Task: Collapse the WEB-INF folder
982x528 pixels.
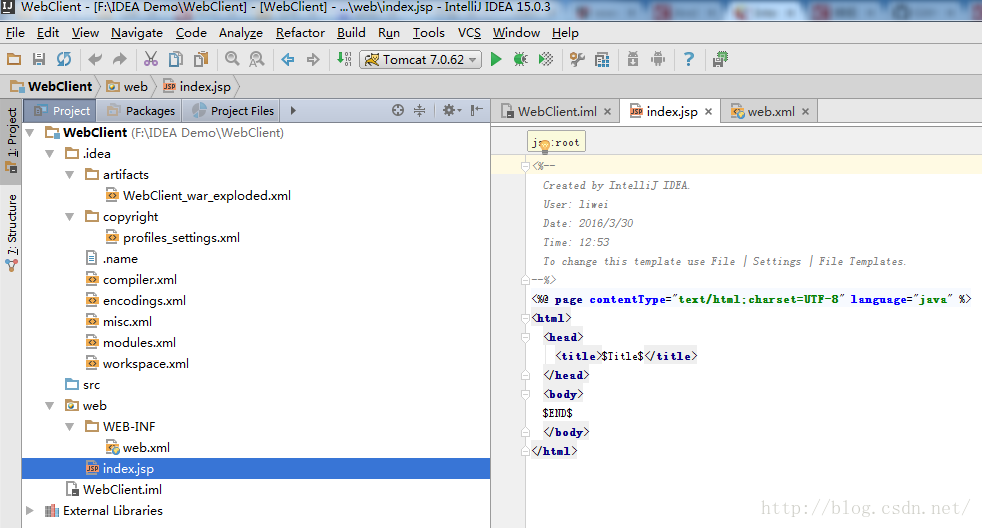Action: [x=70, y=427]
